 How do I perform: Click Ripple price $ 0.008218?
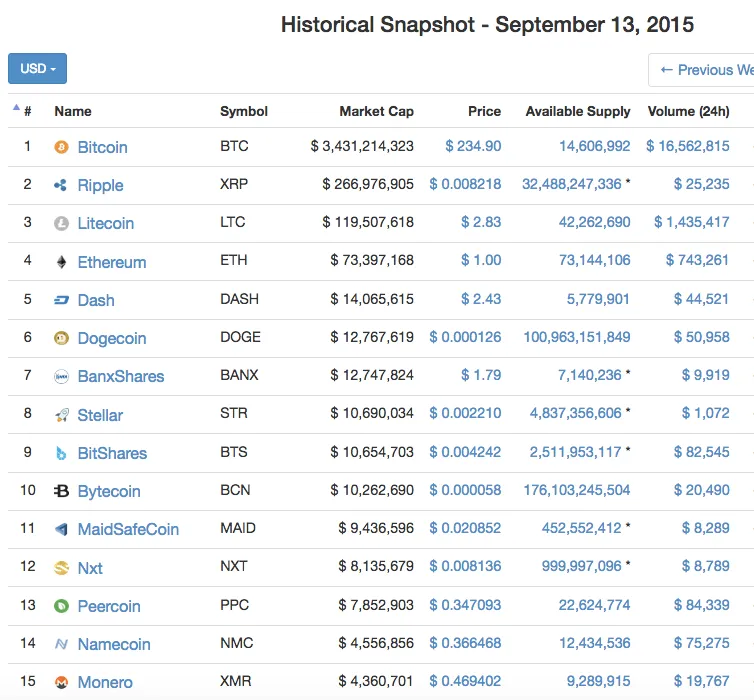point(465,184)
